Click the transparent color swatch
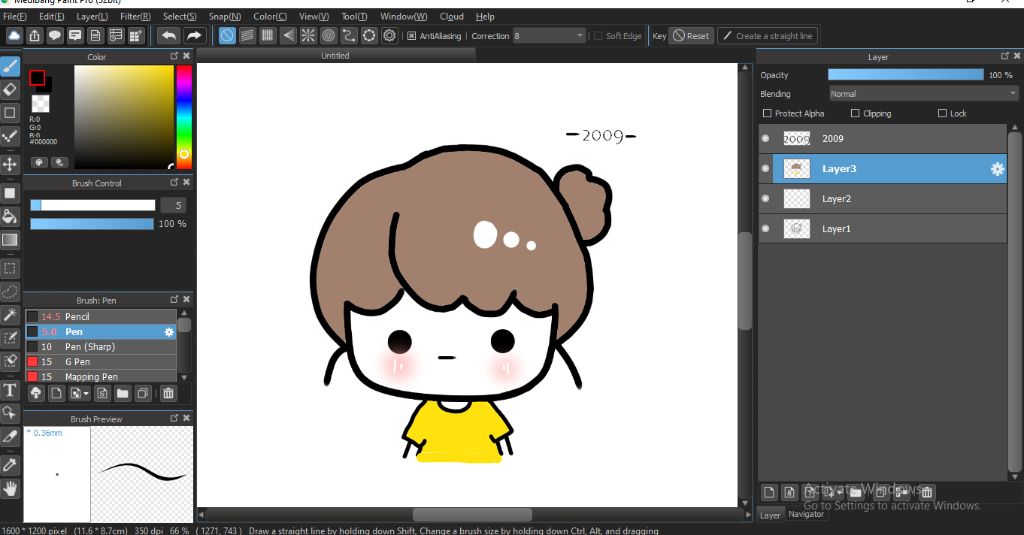This screenshot has height=535, width=1024. click(40, 103)
